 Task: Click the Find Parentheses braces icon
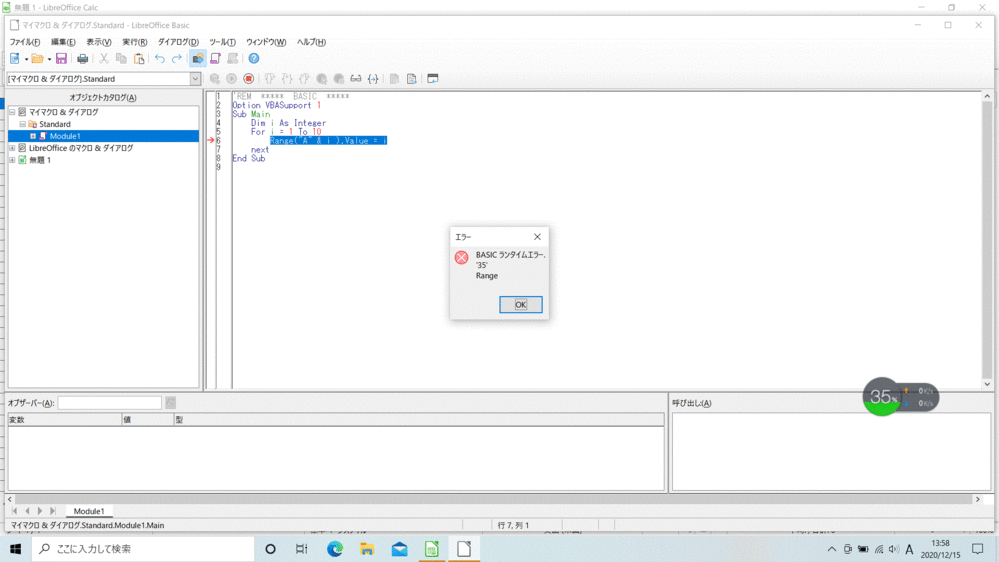click(x=373, y=79)
